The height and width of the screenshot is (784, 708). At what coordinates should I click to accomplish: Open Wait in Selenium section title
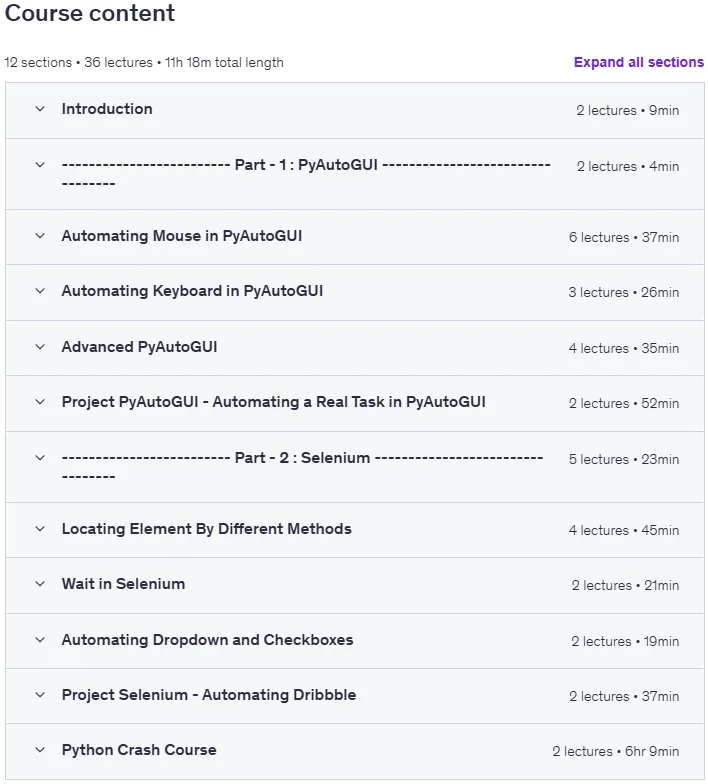pos(124,584)
